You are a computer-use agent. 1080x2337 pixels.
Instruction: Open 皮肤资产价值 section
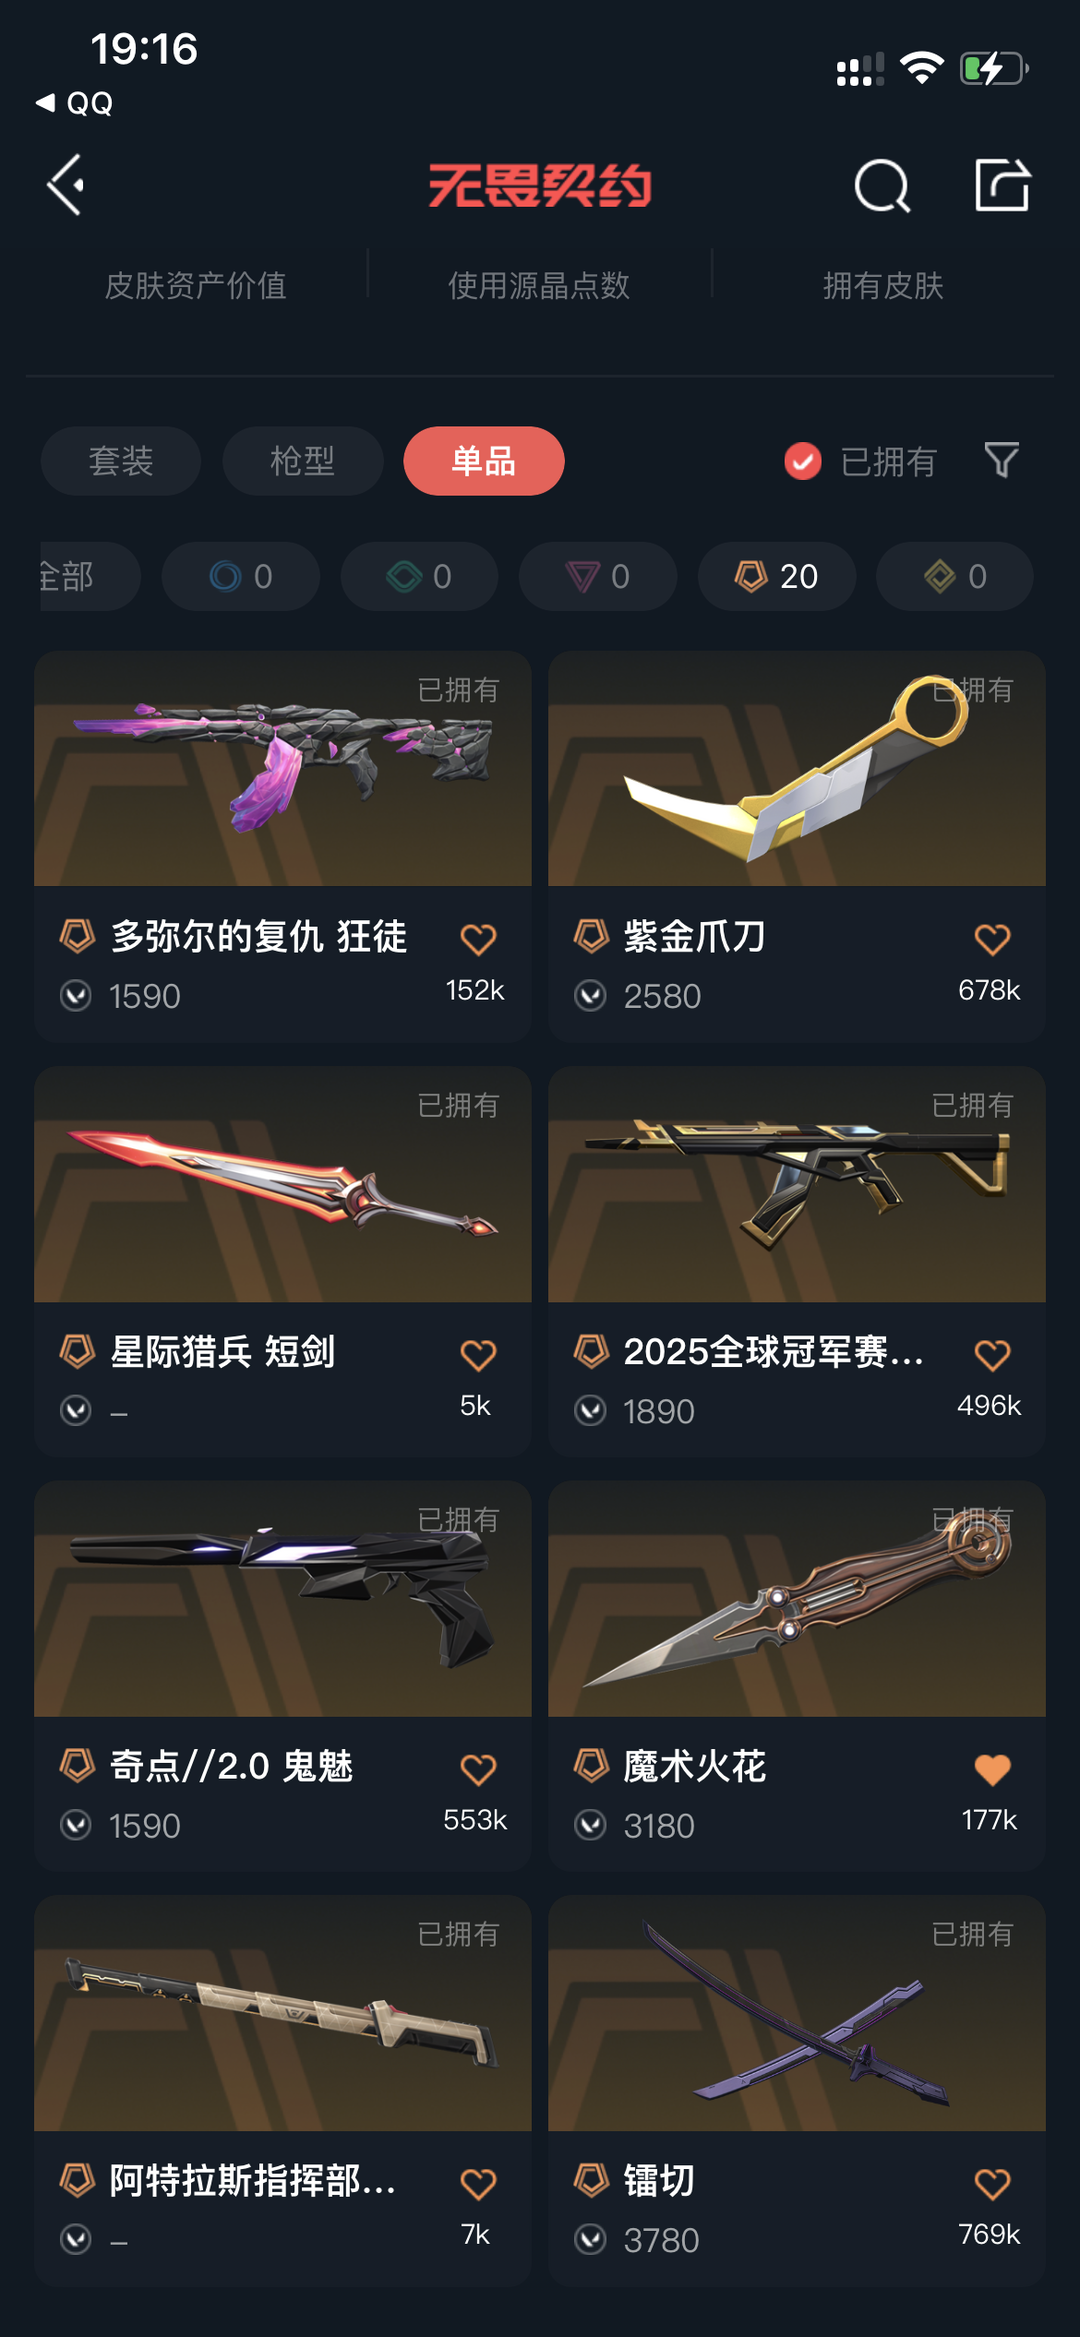196,285
